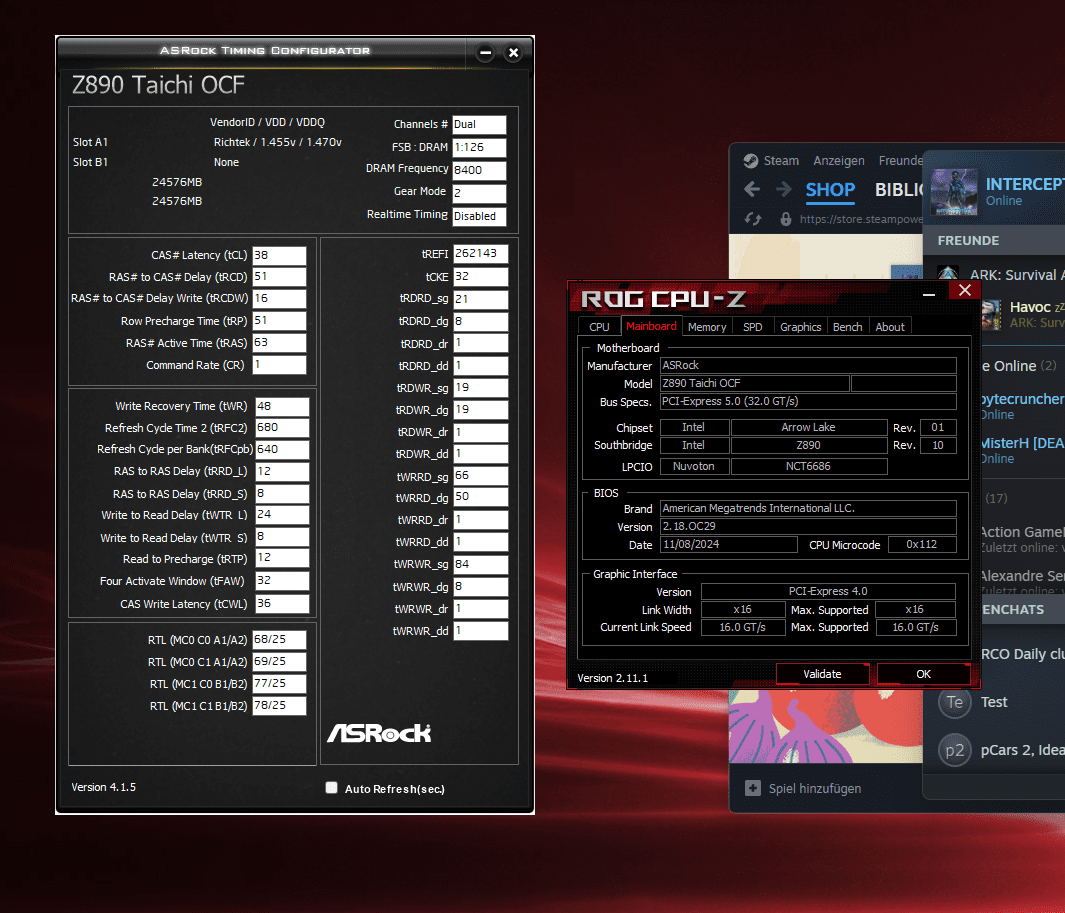Image resolution: width=1065 pixels, height=913 pixels.
Task: Click the padlock icon beside Steam URL
Action: point(786,219)
